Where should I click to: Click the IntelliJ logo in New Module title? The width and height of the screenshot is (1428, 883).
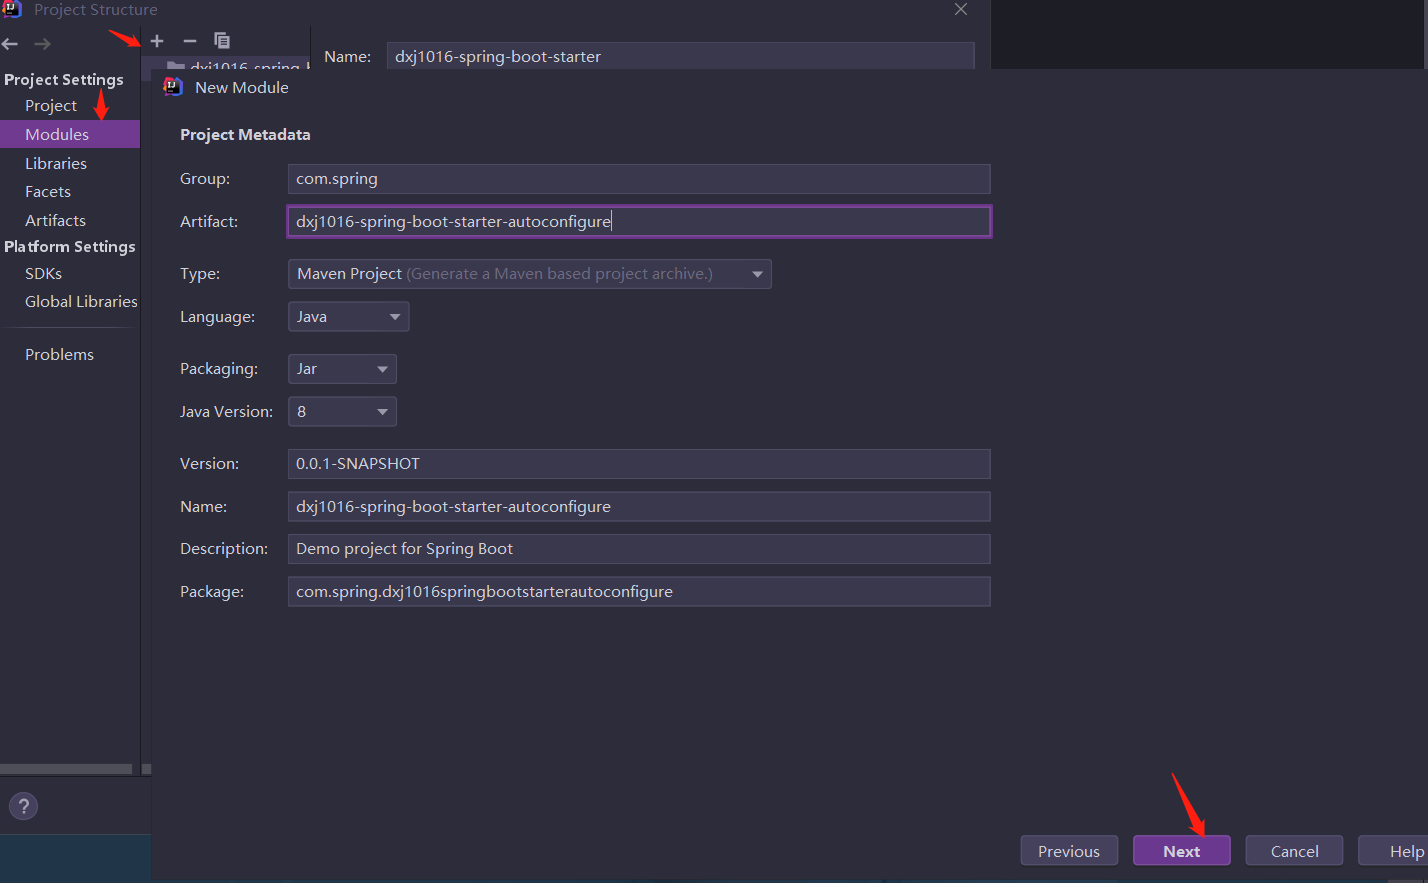click(x=173, y=87)
